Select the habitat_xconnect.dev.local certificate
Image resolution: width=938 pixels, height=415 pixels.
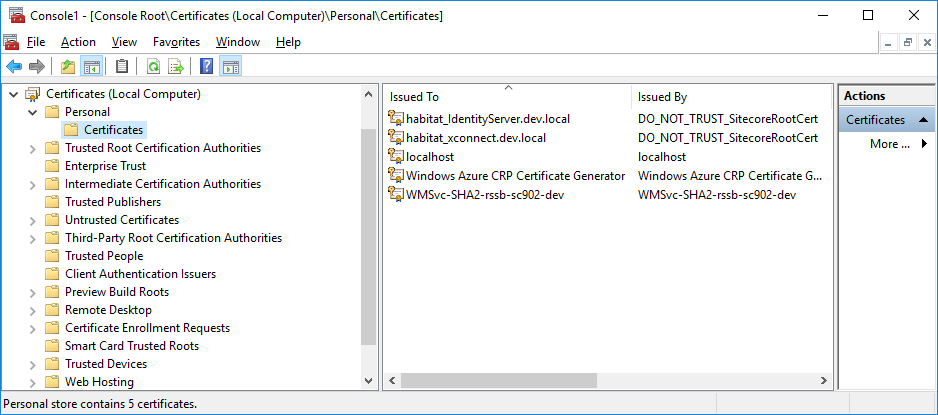click(x=475, y=138)
